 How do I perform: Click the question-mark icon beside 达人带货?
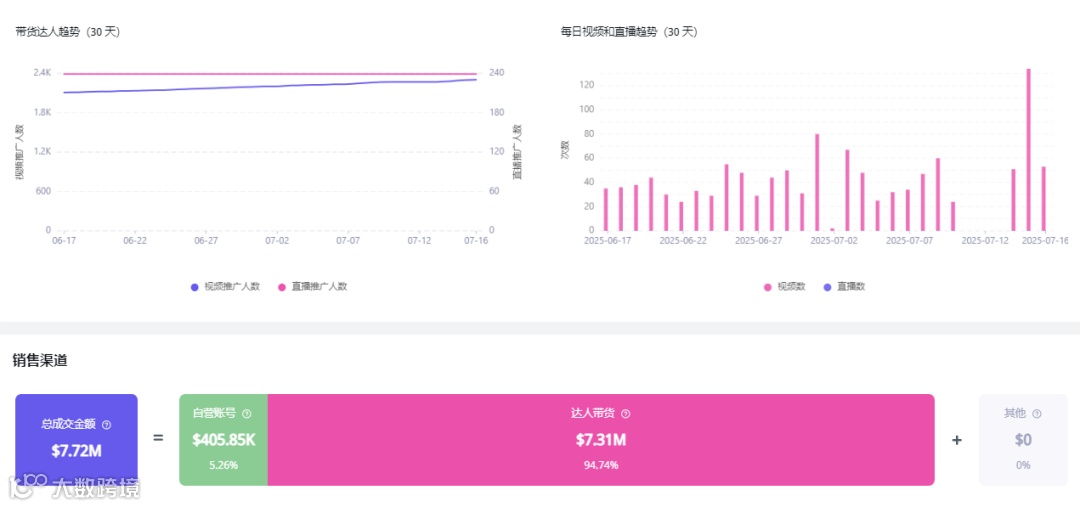pyautogui.click(x=625, y=414)
